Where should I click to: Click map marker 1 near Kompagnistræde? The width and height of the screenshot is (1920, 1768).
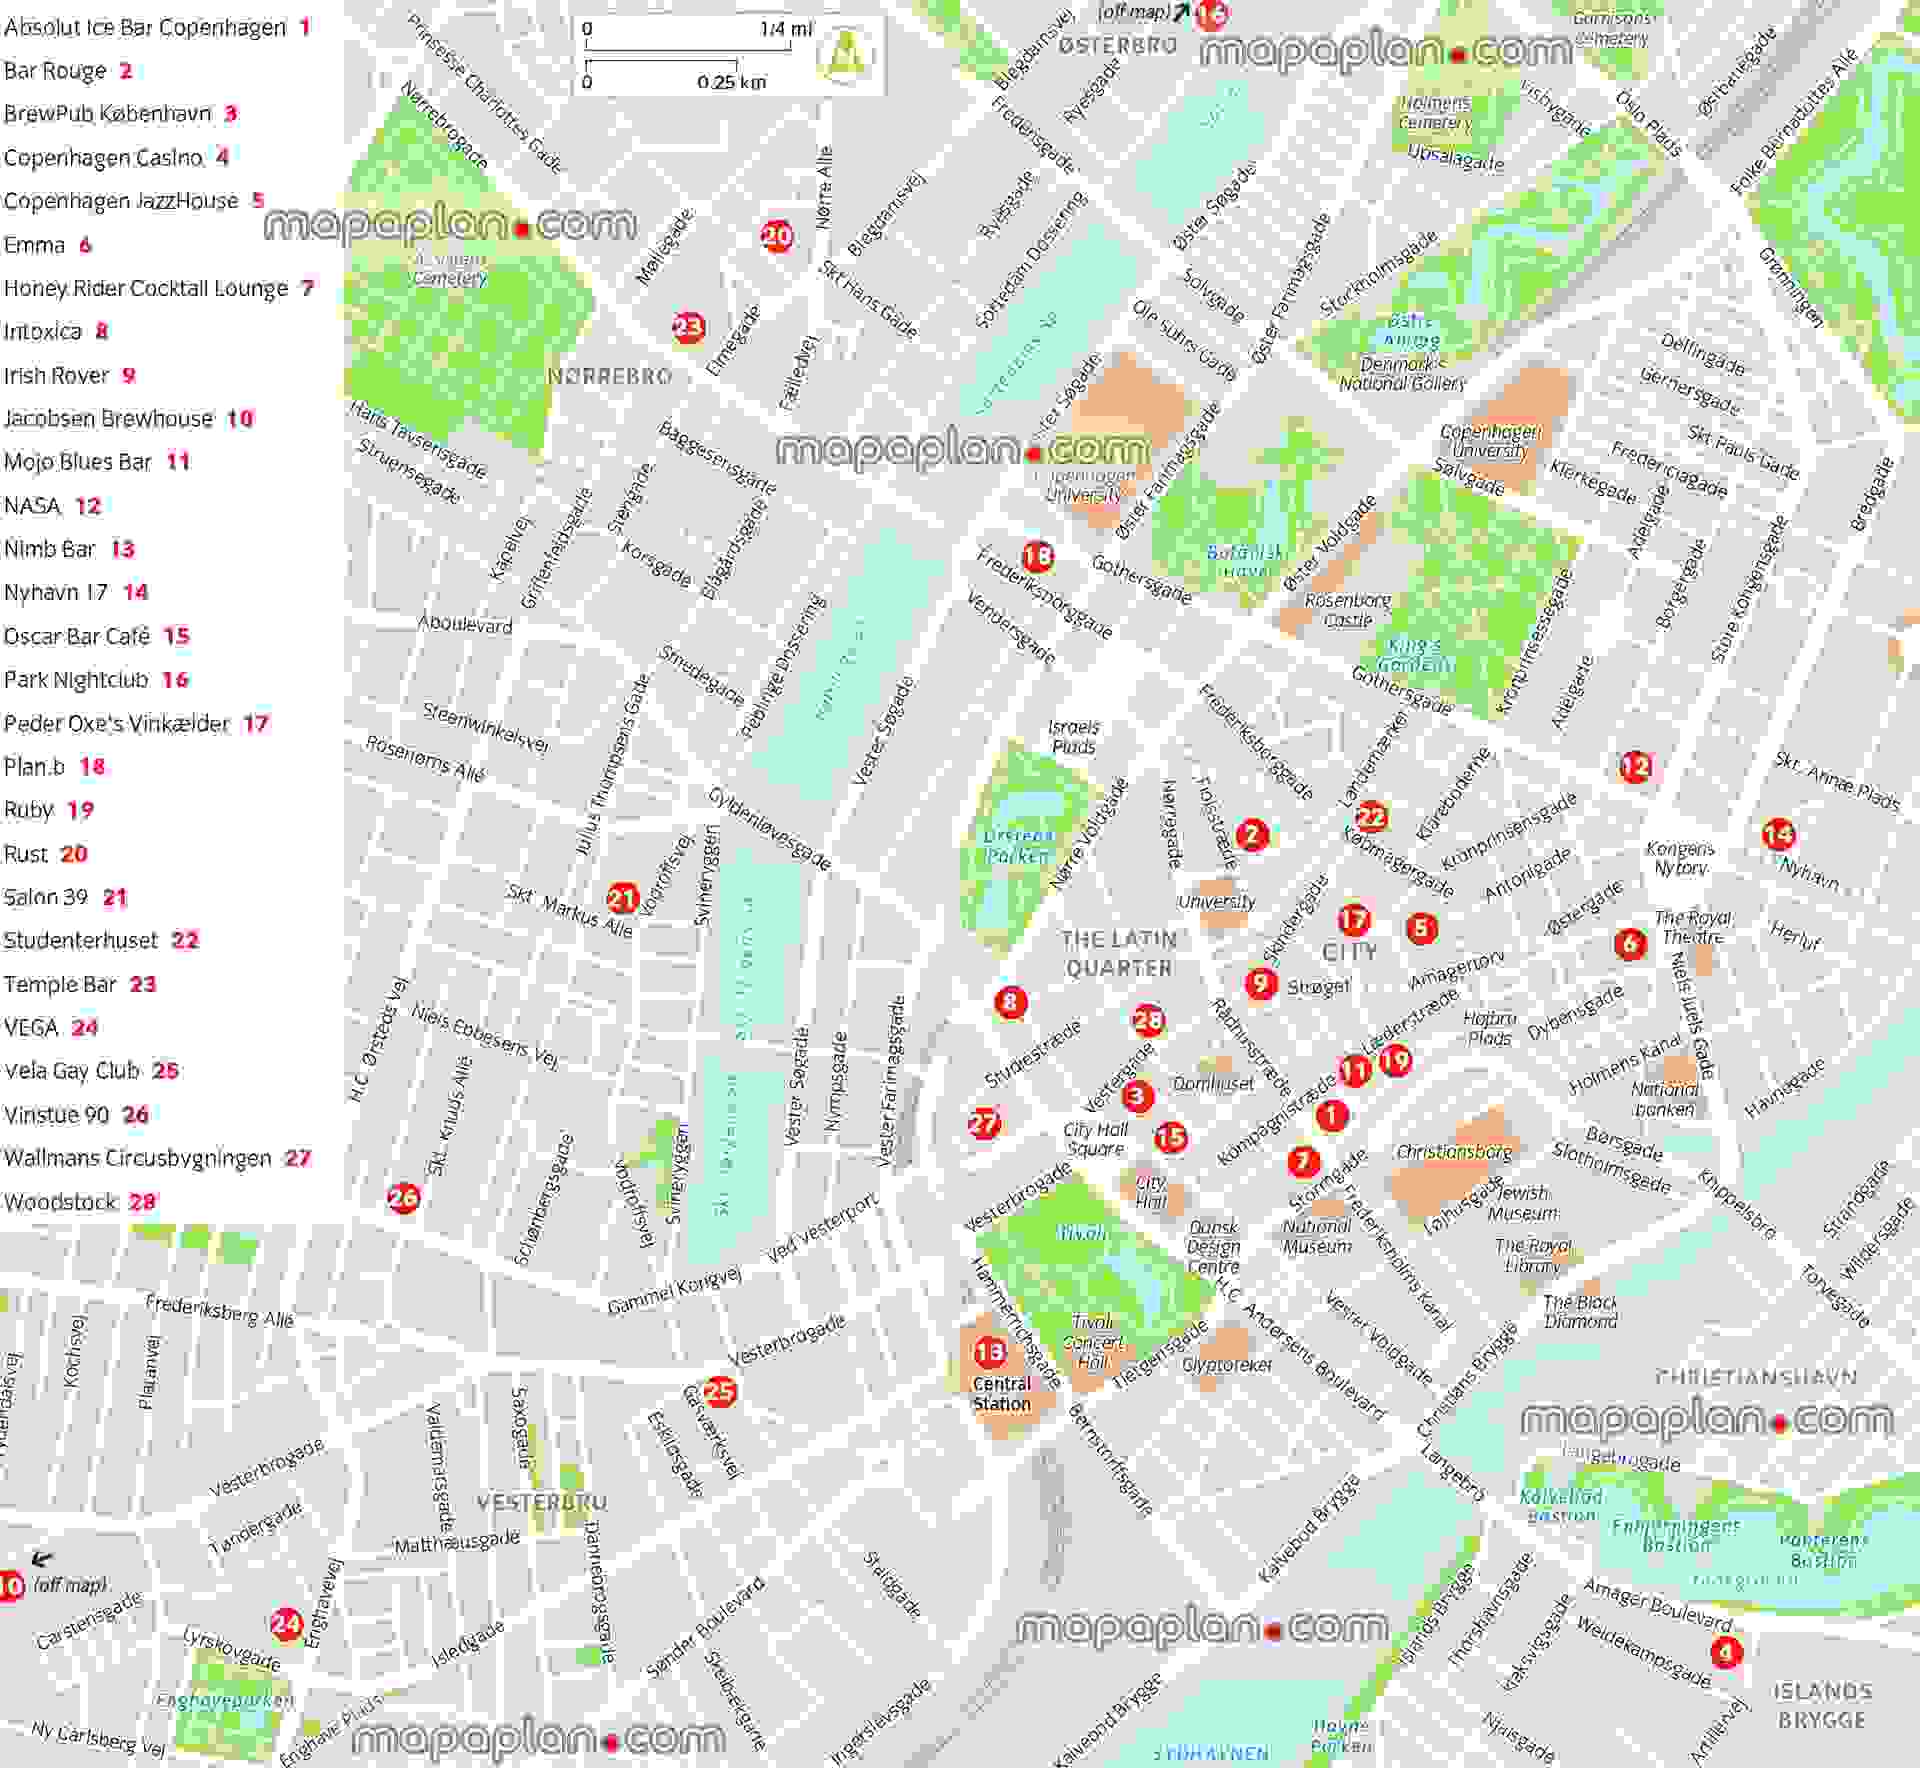1331,1114
